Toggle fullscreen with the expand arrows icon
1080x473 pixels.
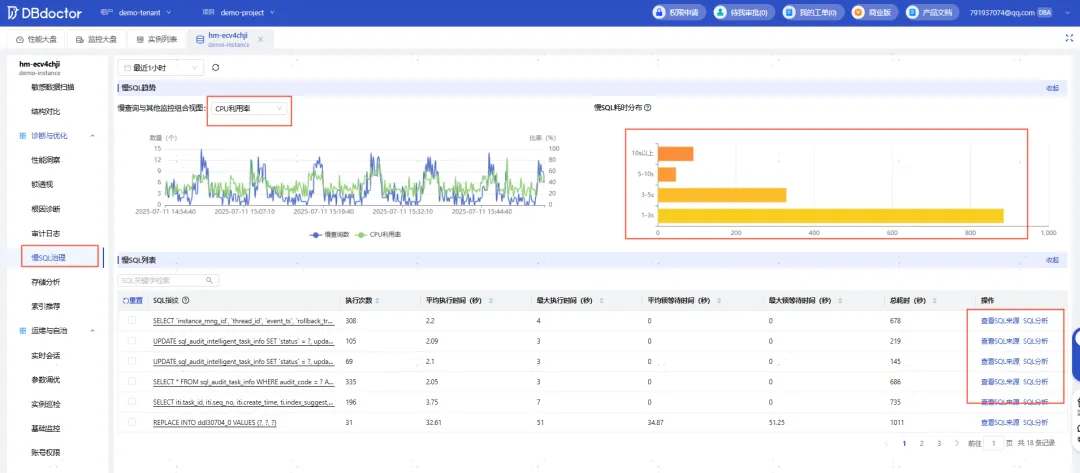(x=1068, y=39)
